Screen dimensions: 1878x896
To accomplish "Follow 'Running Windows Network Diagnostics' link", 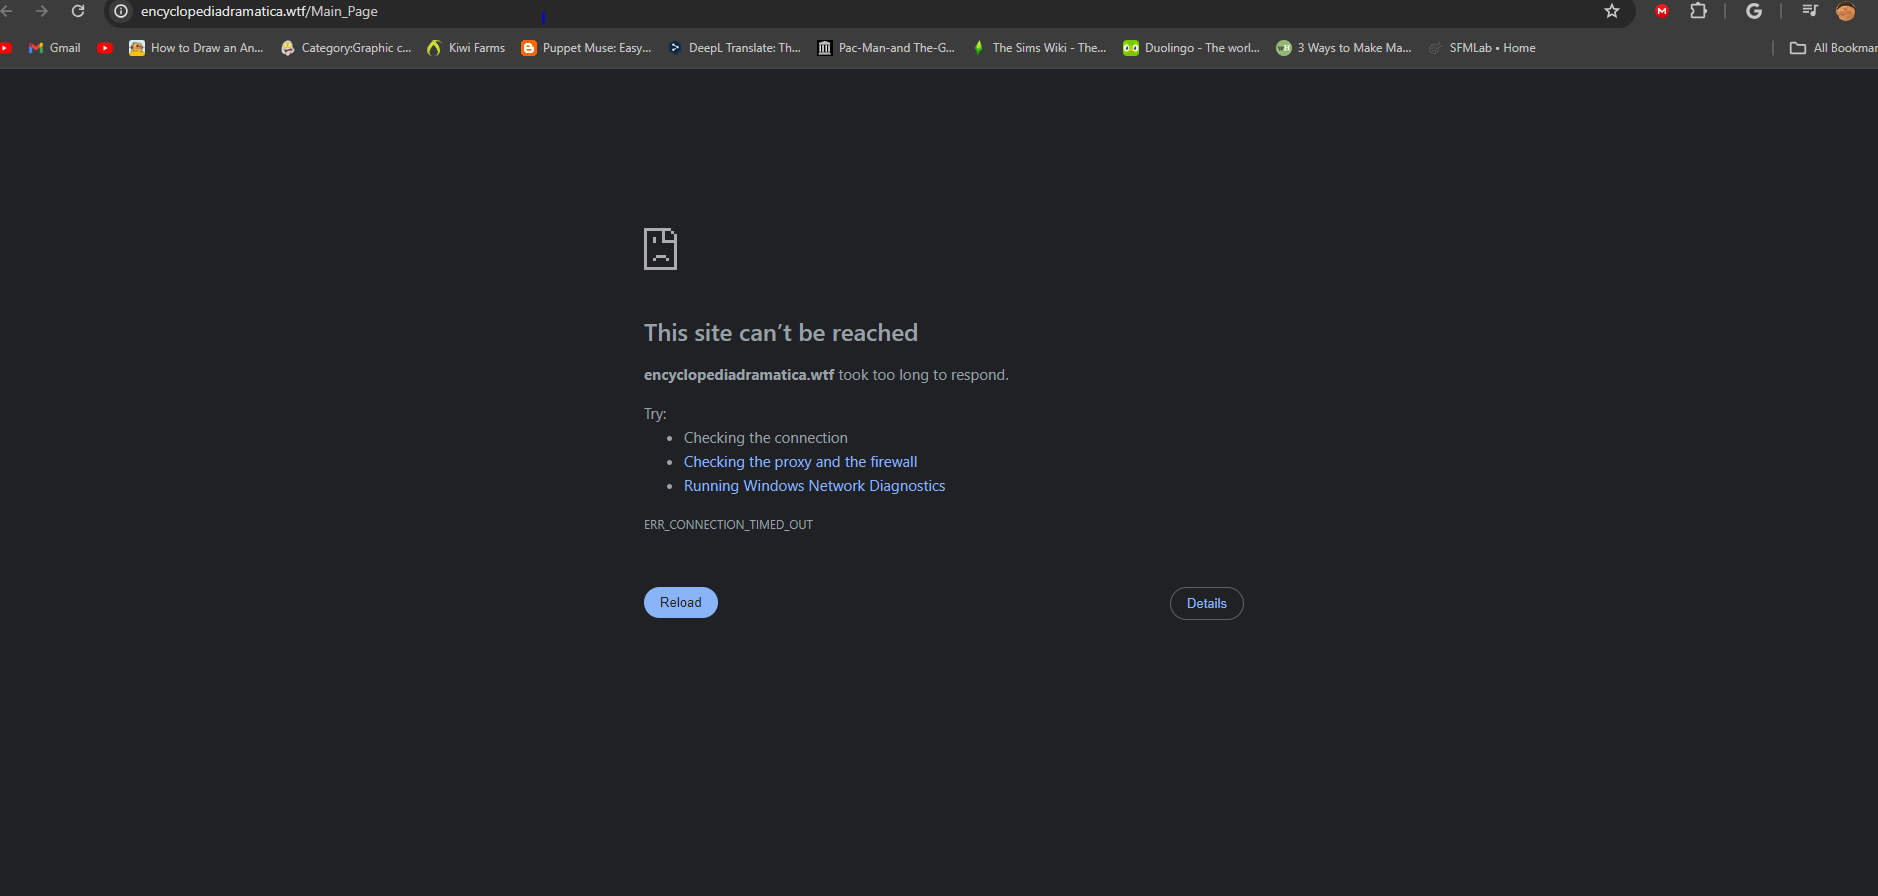I will click(814, 486).
